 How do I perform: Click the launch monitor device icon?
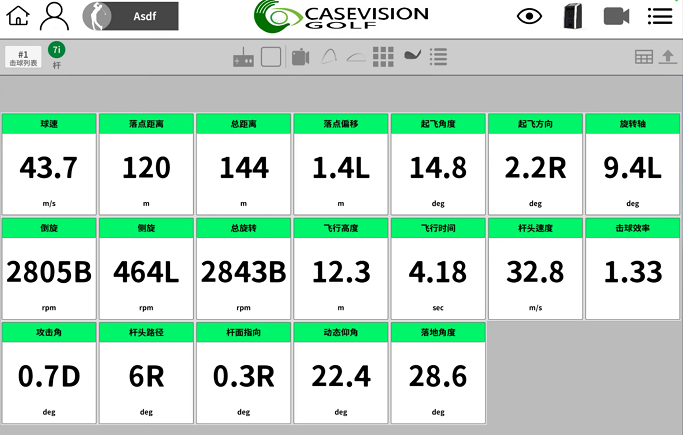pos(572,16)
